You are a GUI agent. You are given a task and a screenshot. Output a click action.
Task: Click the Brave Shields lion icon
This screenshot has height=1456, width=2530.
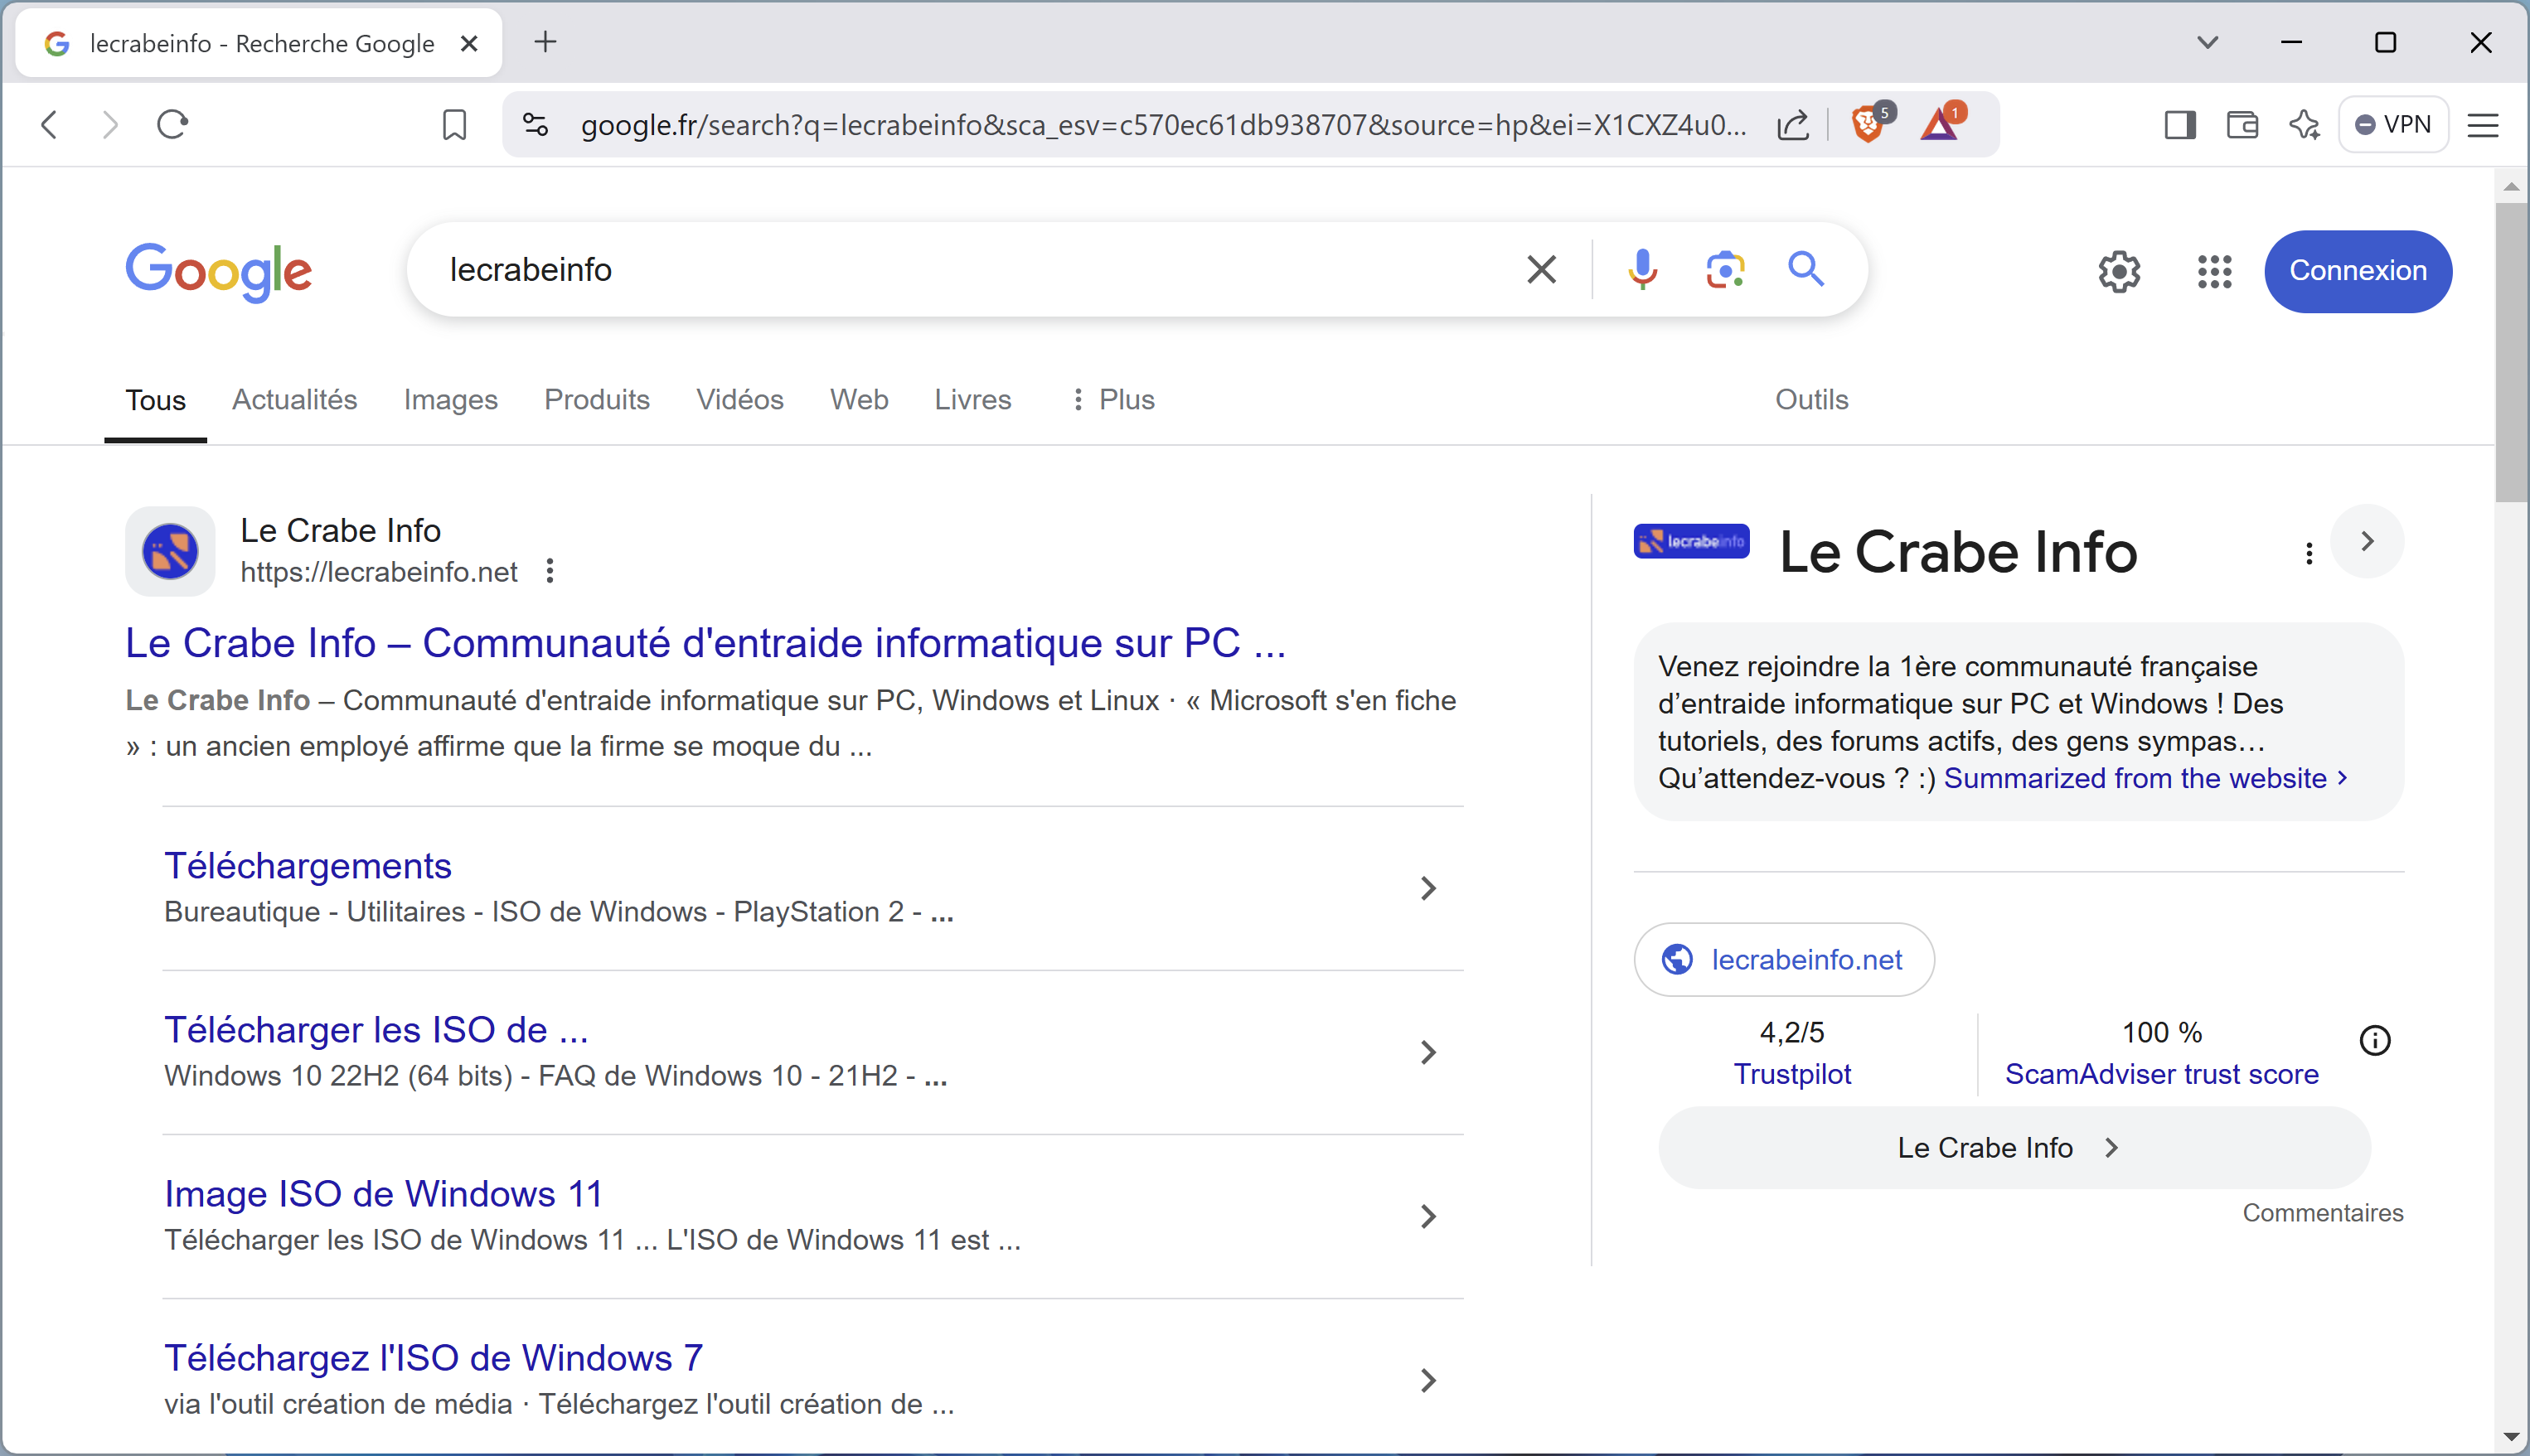[x=1867, y=124]
